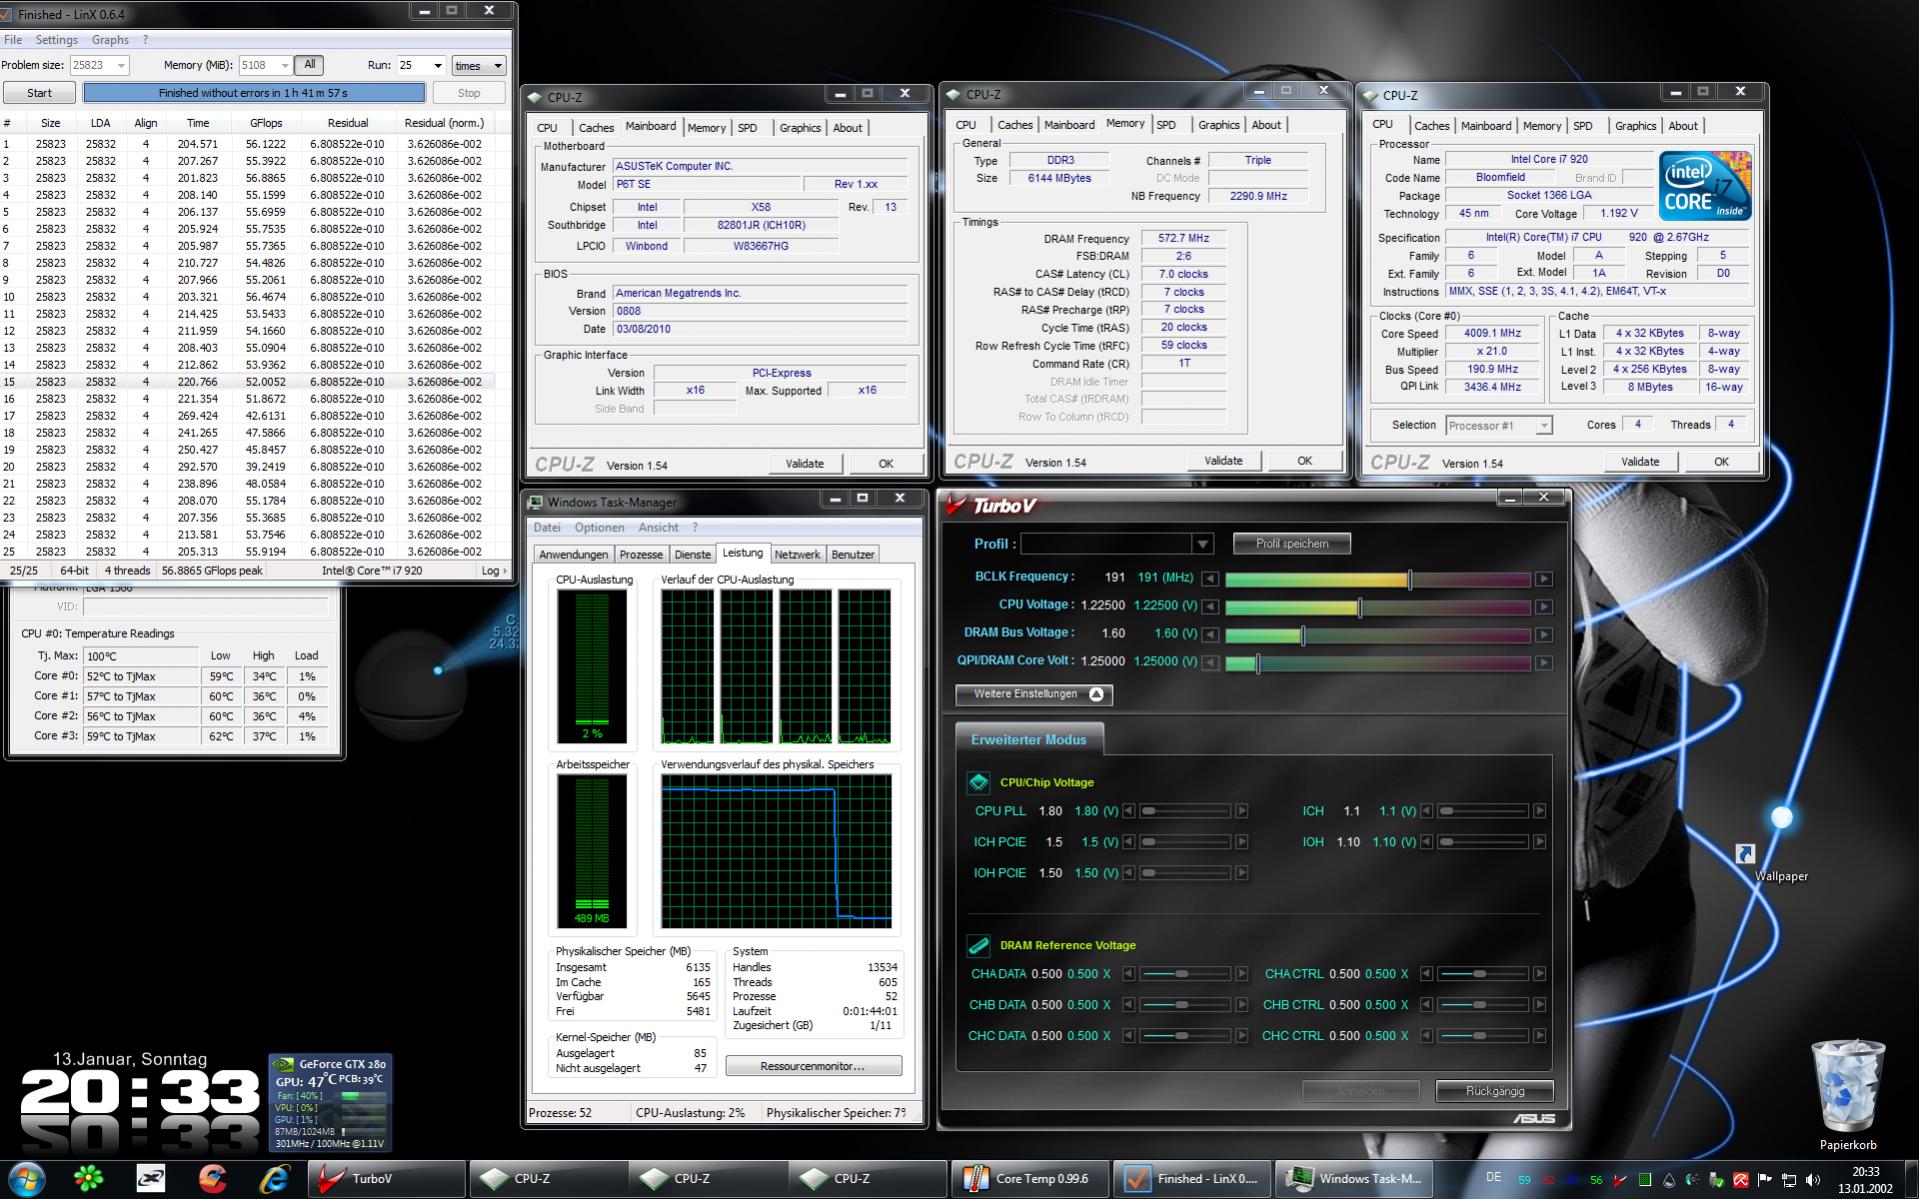
Task: Click the green ICQ flower icon
Action: (x=89, y=1179)
